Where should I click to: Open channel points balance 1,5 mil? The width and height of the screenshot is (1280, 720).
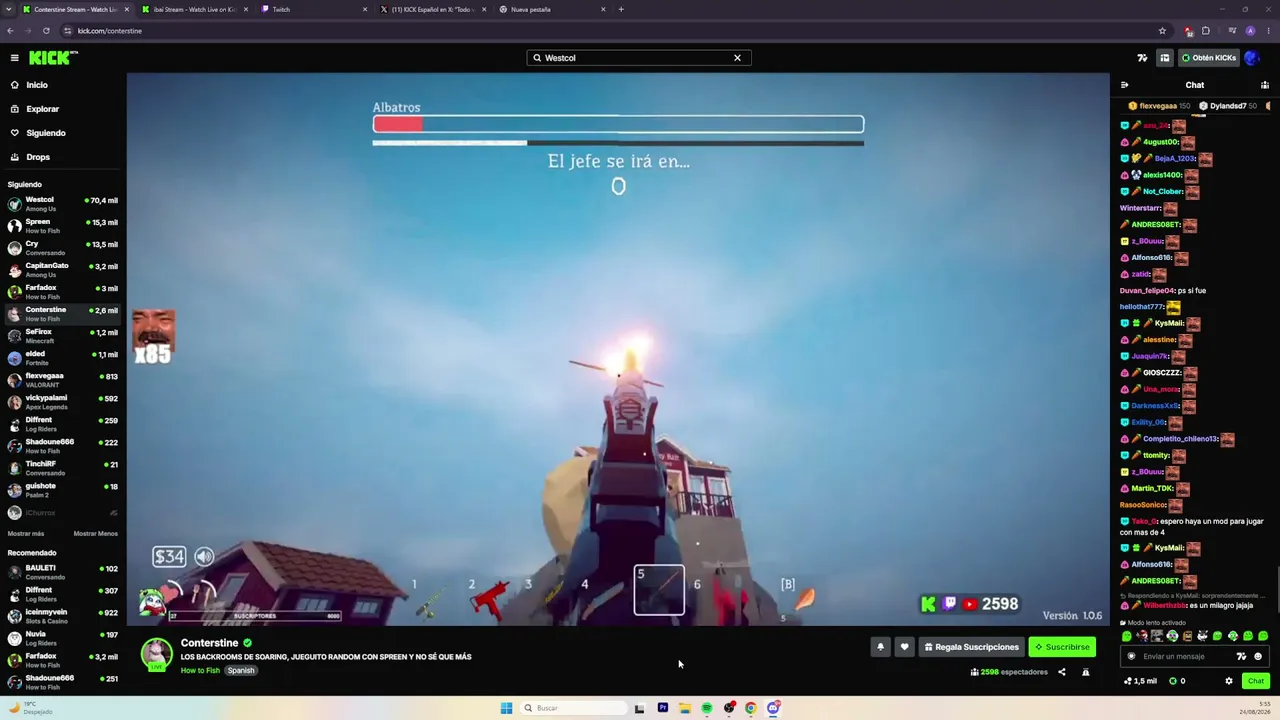[x=1140, y=681]
